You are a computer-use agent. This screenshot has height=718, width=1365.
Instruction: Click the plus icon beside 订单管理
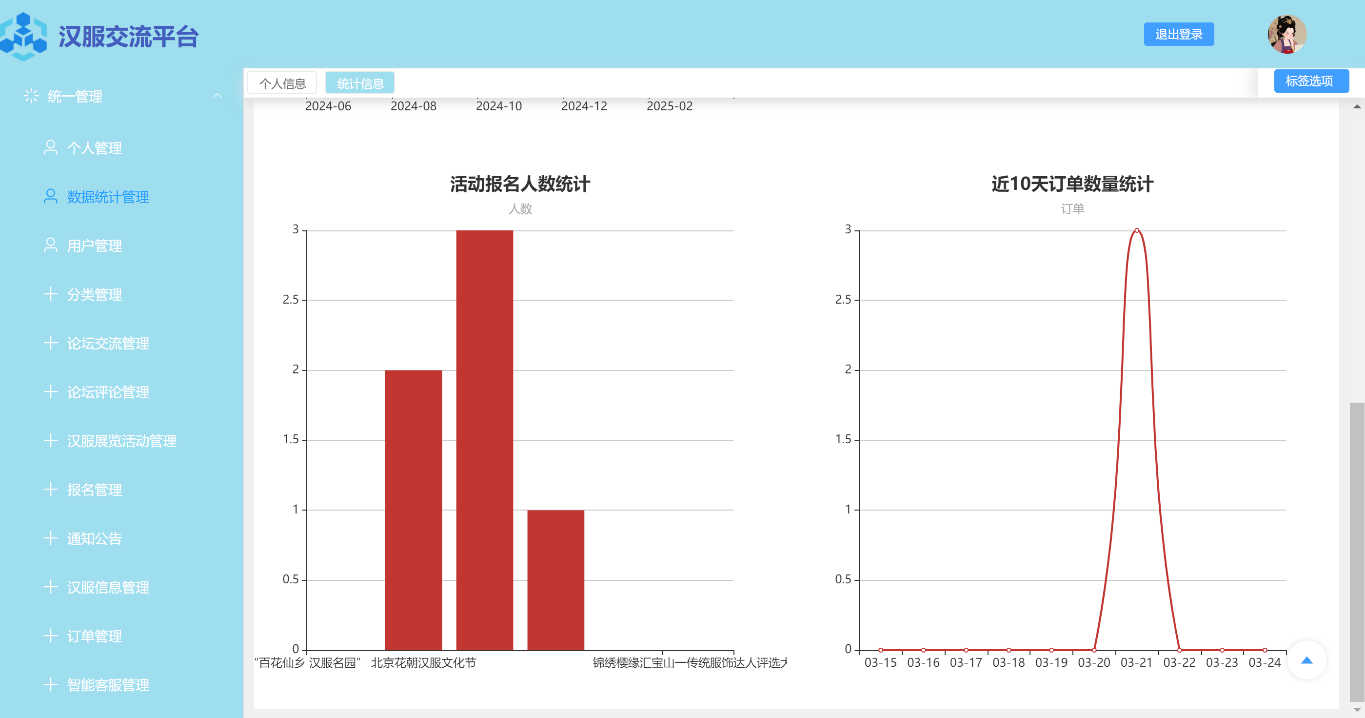click(50, 636)
